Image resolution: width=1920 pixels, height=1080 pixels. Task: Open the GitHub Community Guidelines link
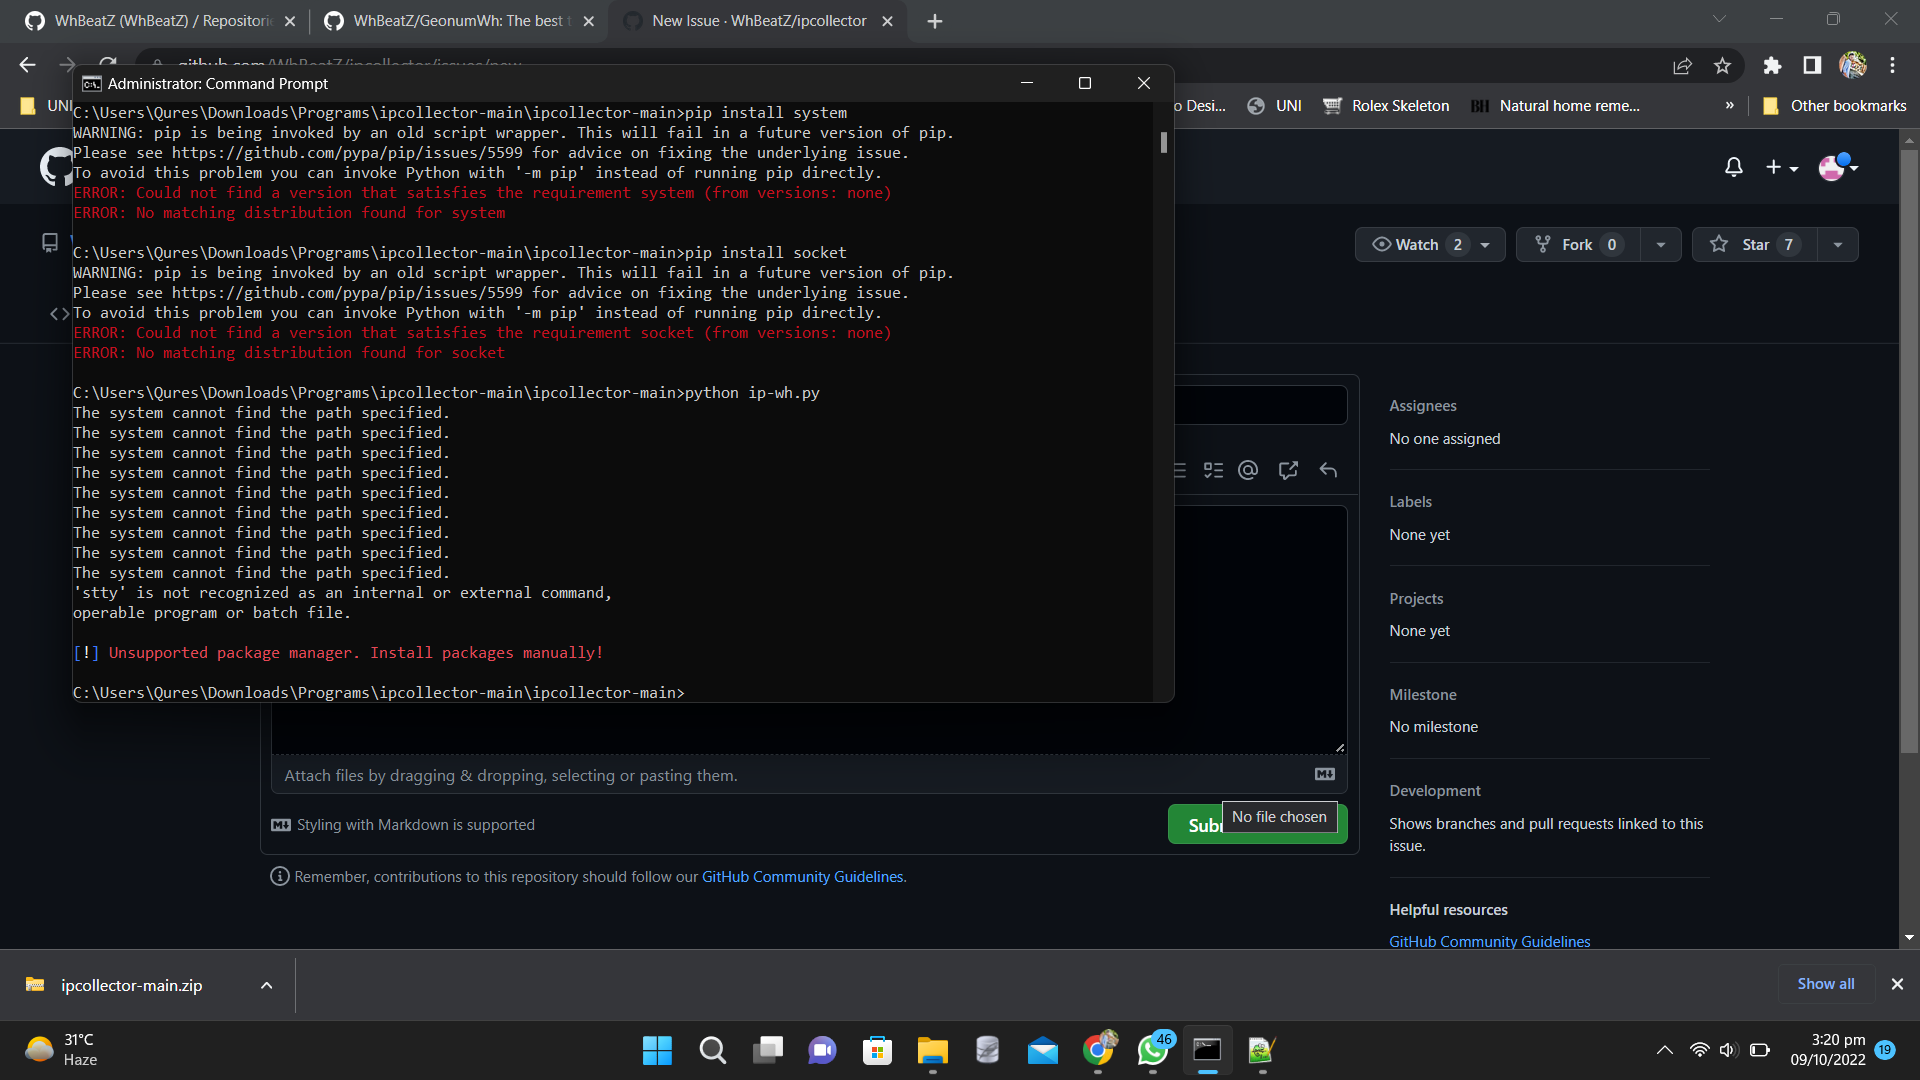1489,941
